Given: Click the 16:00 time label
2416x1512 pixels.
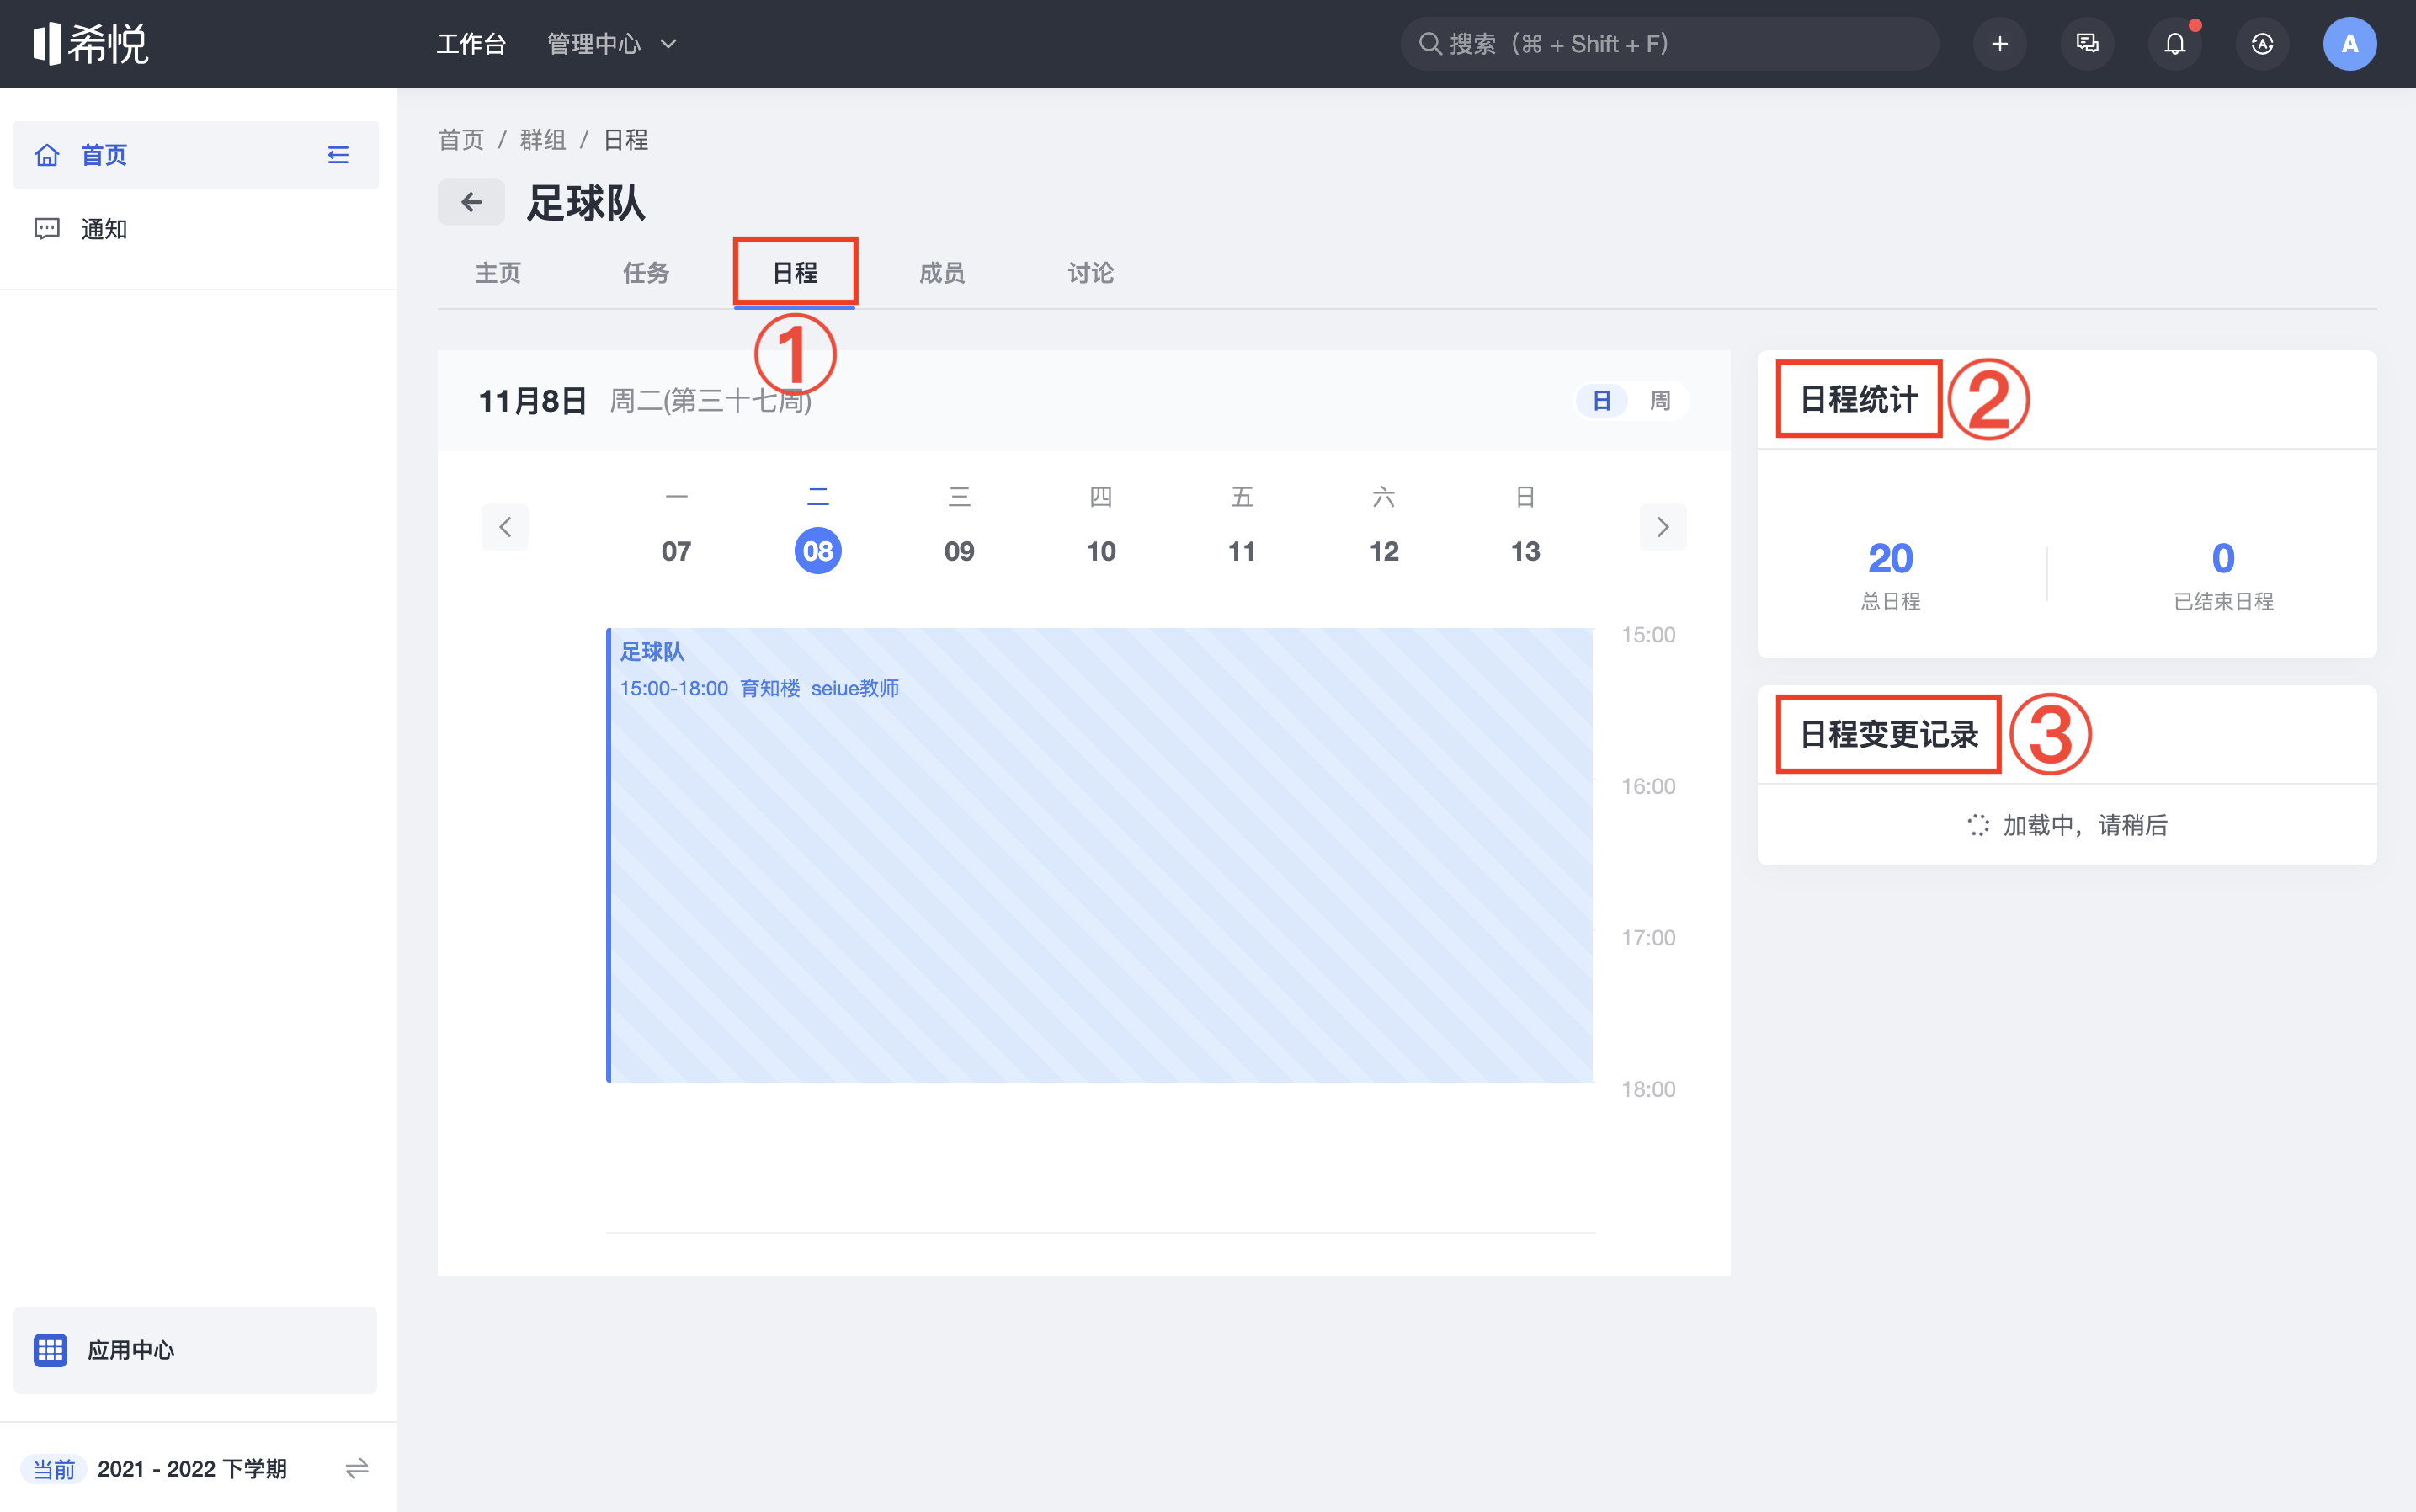Looking at the screenshot, I should click(1648, 787).
